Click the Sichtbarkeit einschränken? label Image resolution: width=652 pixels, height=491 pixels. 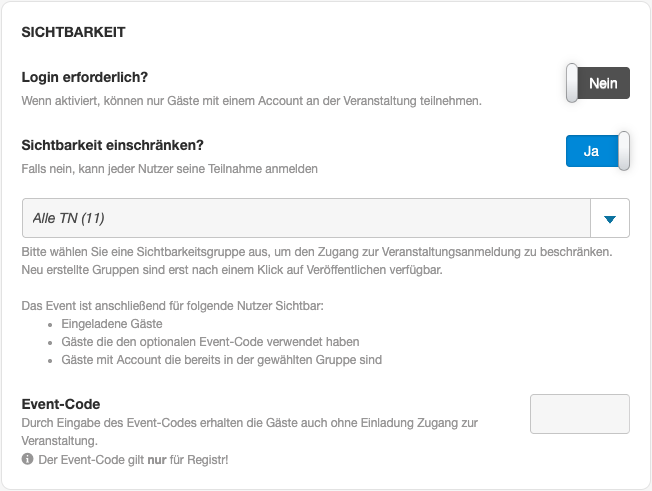pyautogui.click(x=112, y=145)
